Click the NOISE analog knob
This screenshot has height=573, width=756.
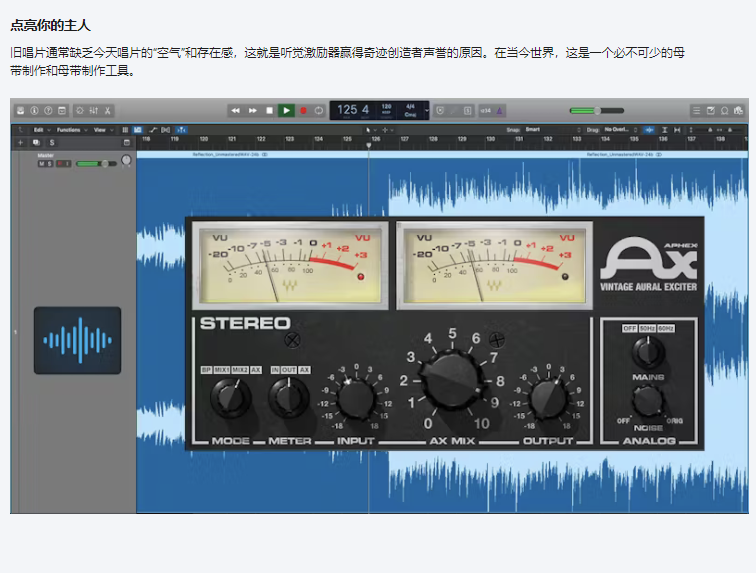[x=648, y=402]
